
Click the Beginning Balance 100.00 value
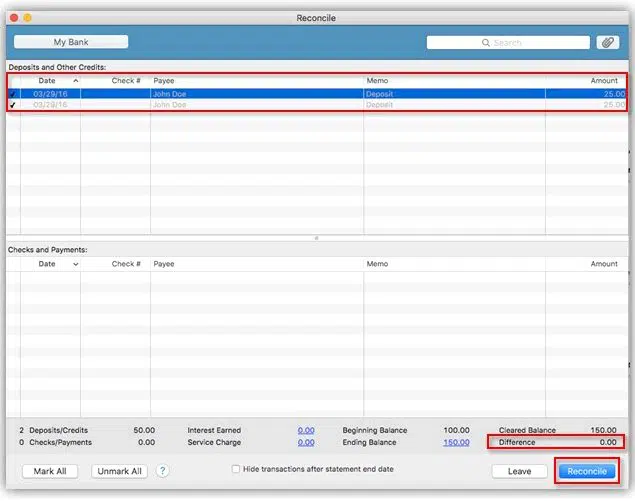point(456,430)
